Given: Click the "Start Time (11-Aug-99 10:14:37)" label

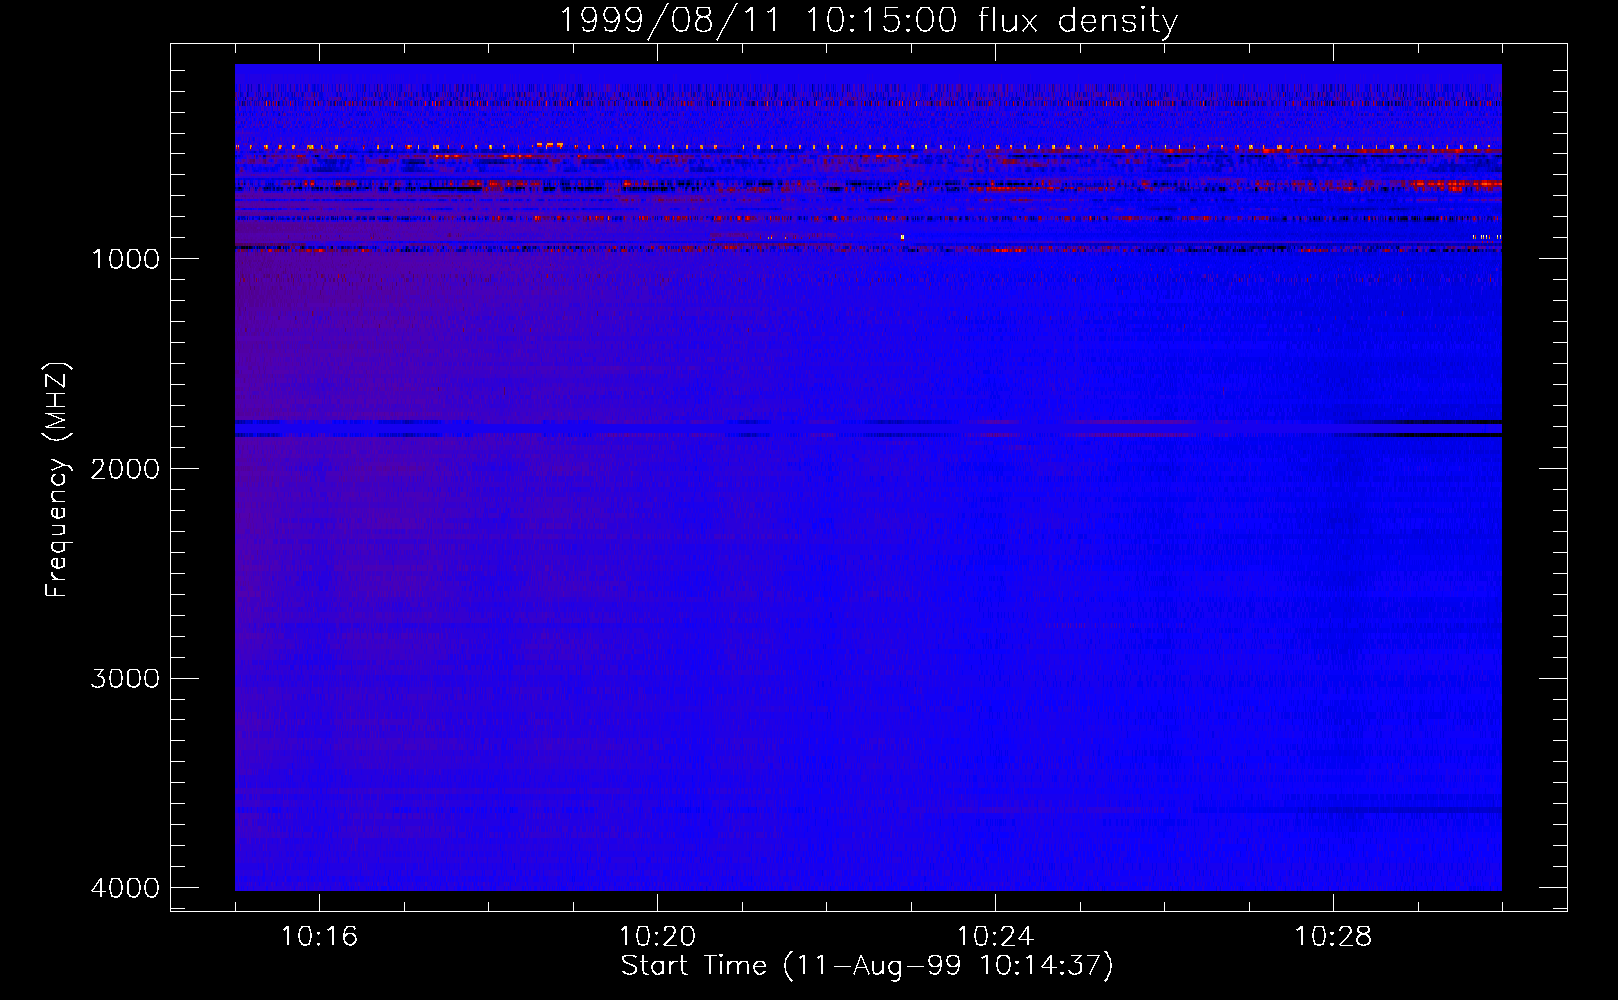Looking at the screenshot, I should click(867, 966).
